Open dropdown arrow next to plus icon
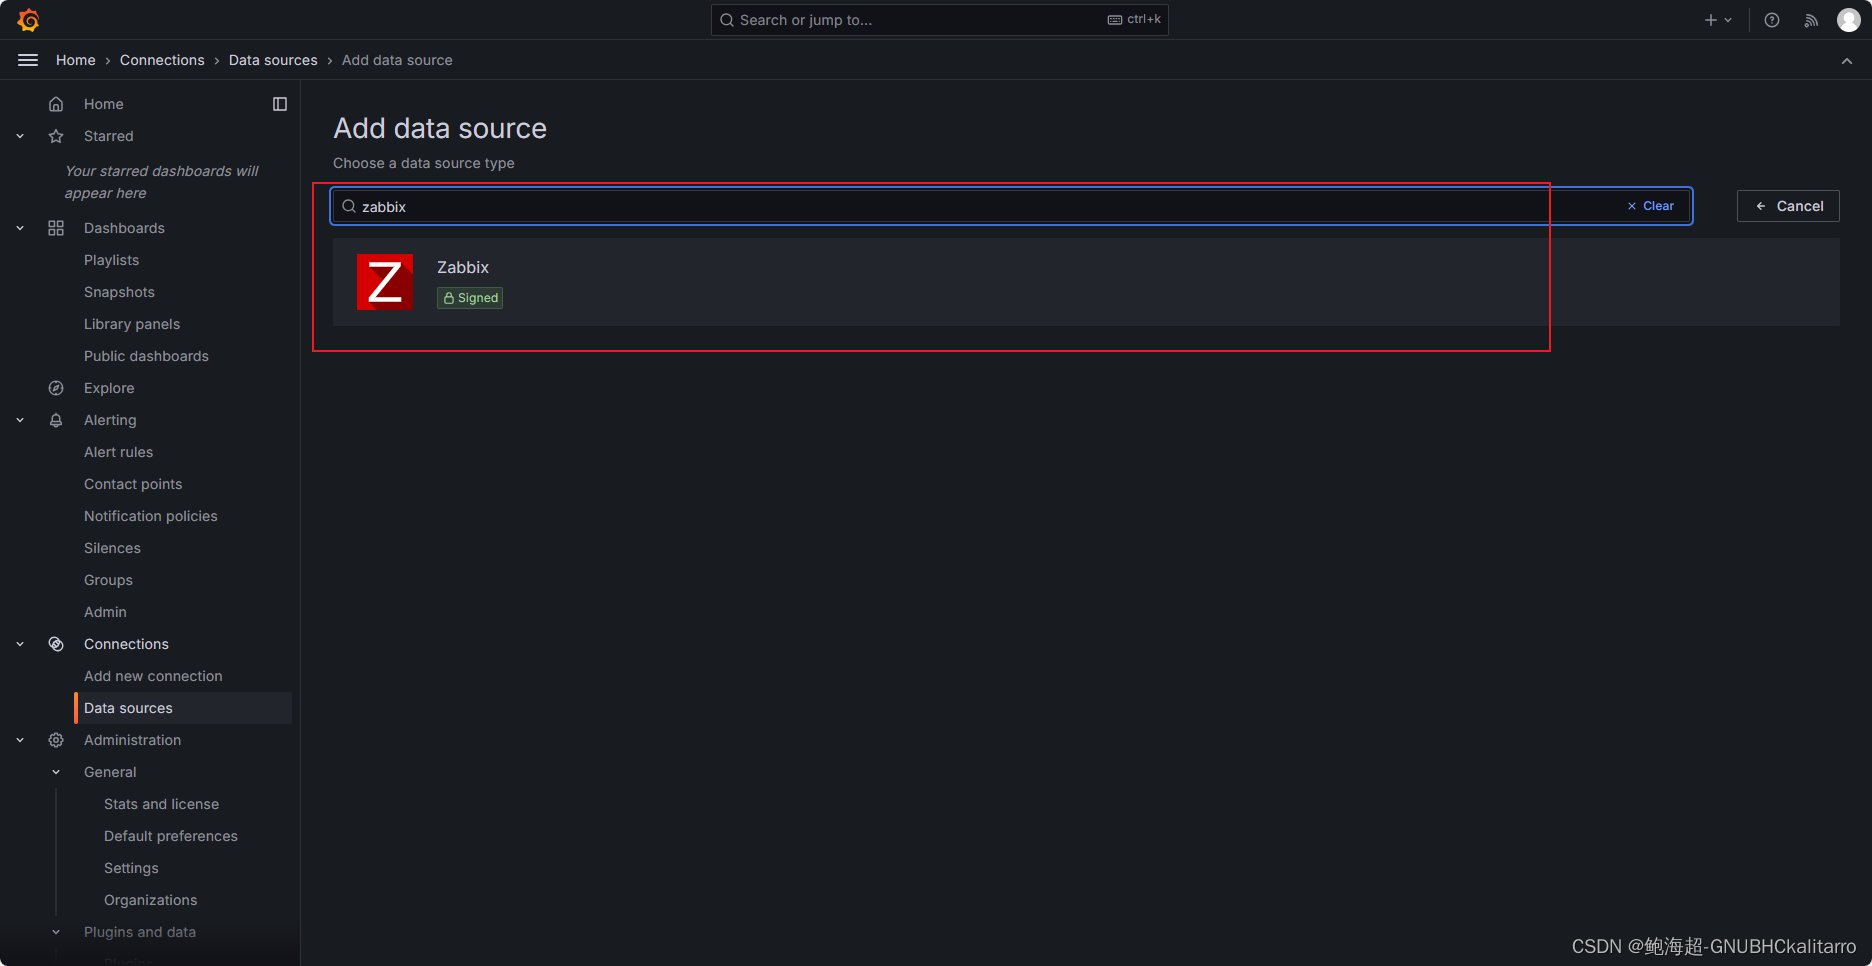The width and height of the screenshot is (1872, 966). (x=1728, y=20)
